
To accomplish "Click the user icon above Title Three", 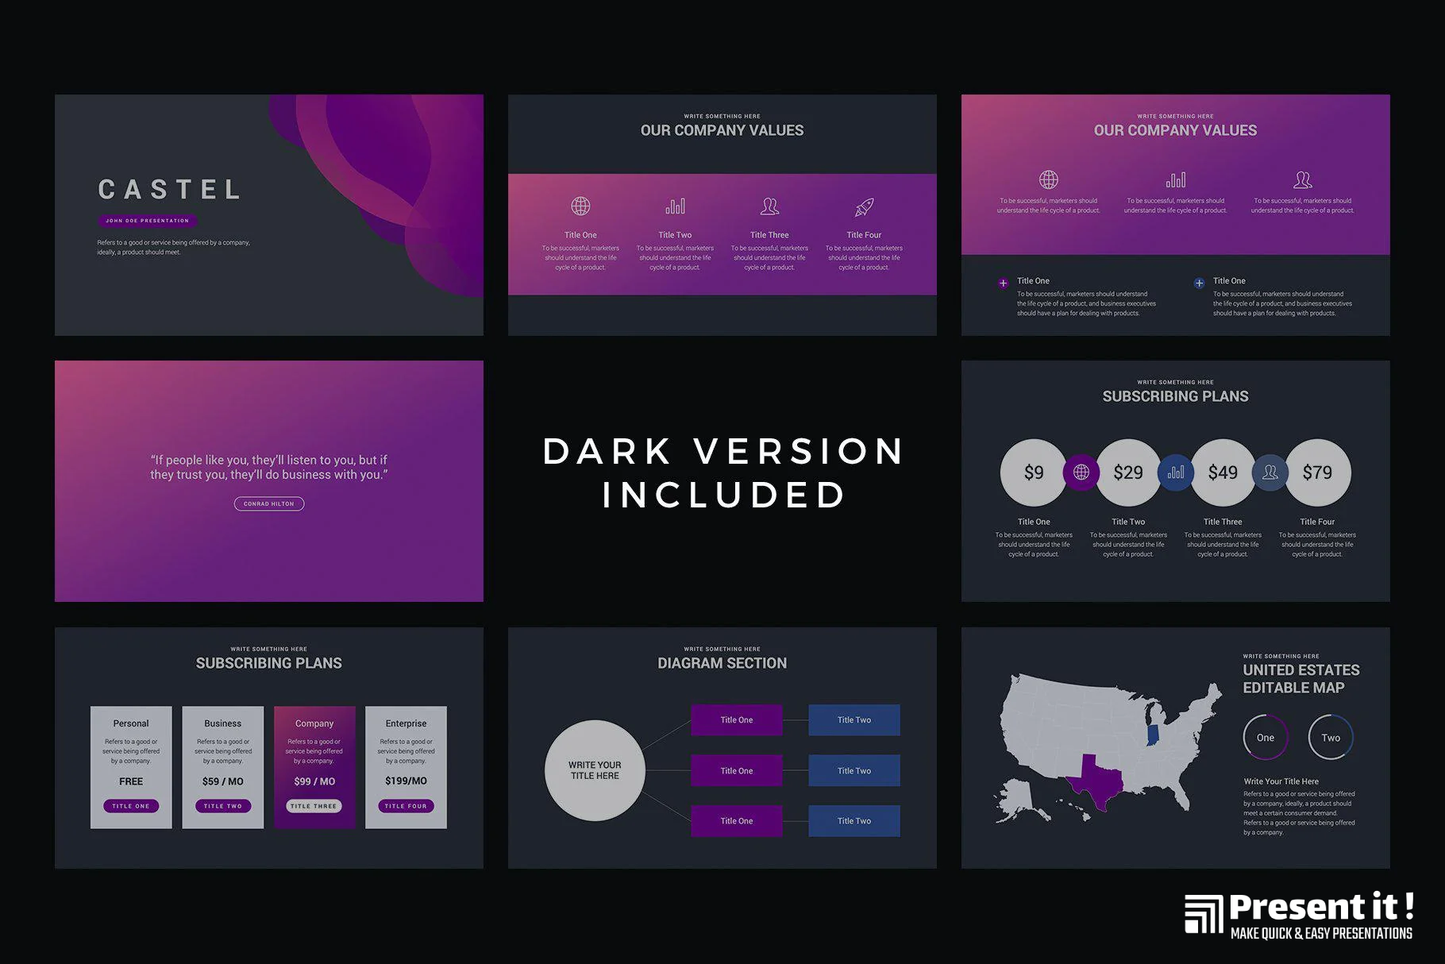I will 769,206.
